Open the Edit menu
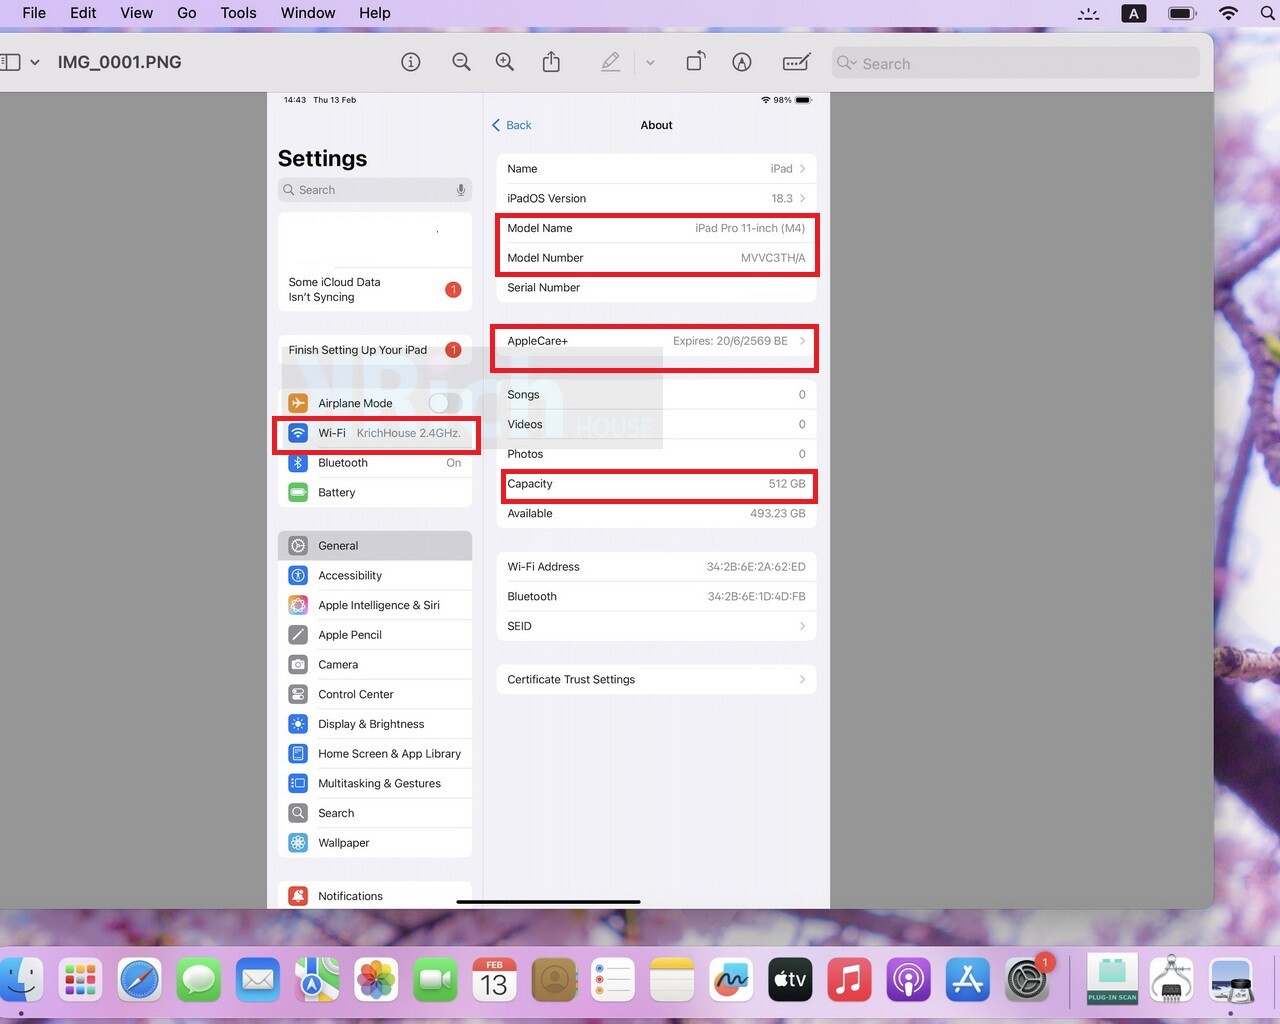The image size is (1280, 1024). 83,13
